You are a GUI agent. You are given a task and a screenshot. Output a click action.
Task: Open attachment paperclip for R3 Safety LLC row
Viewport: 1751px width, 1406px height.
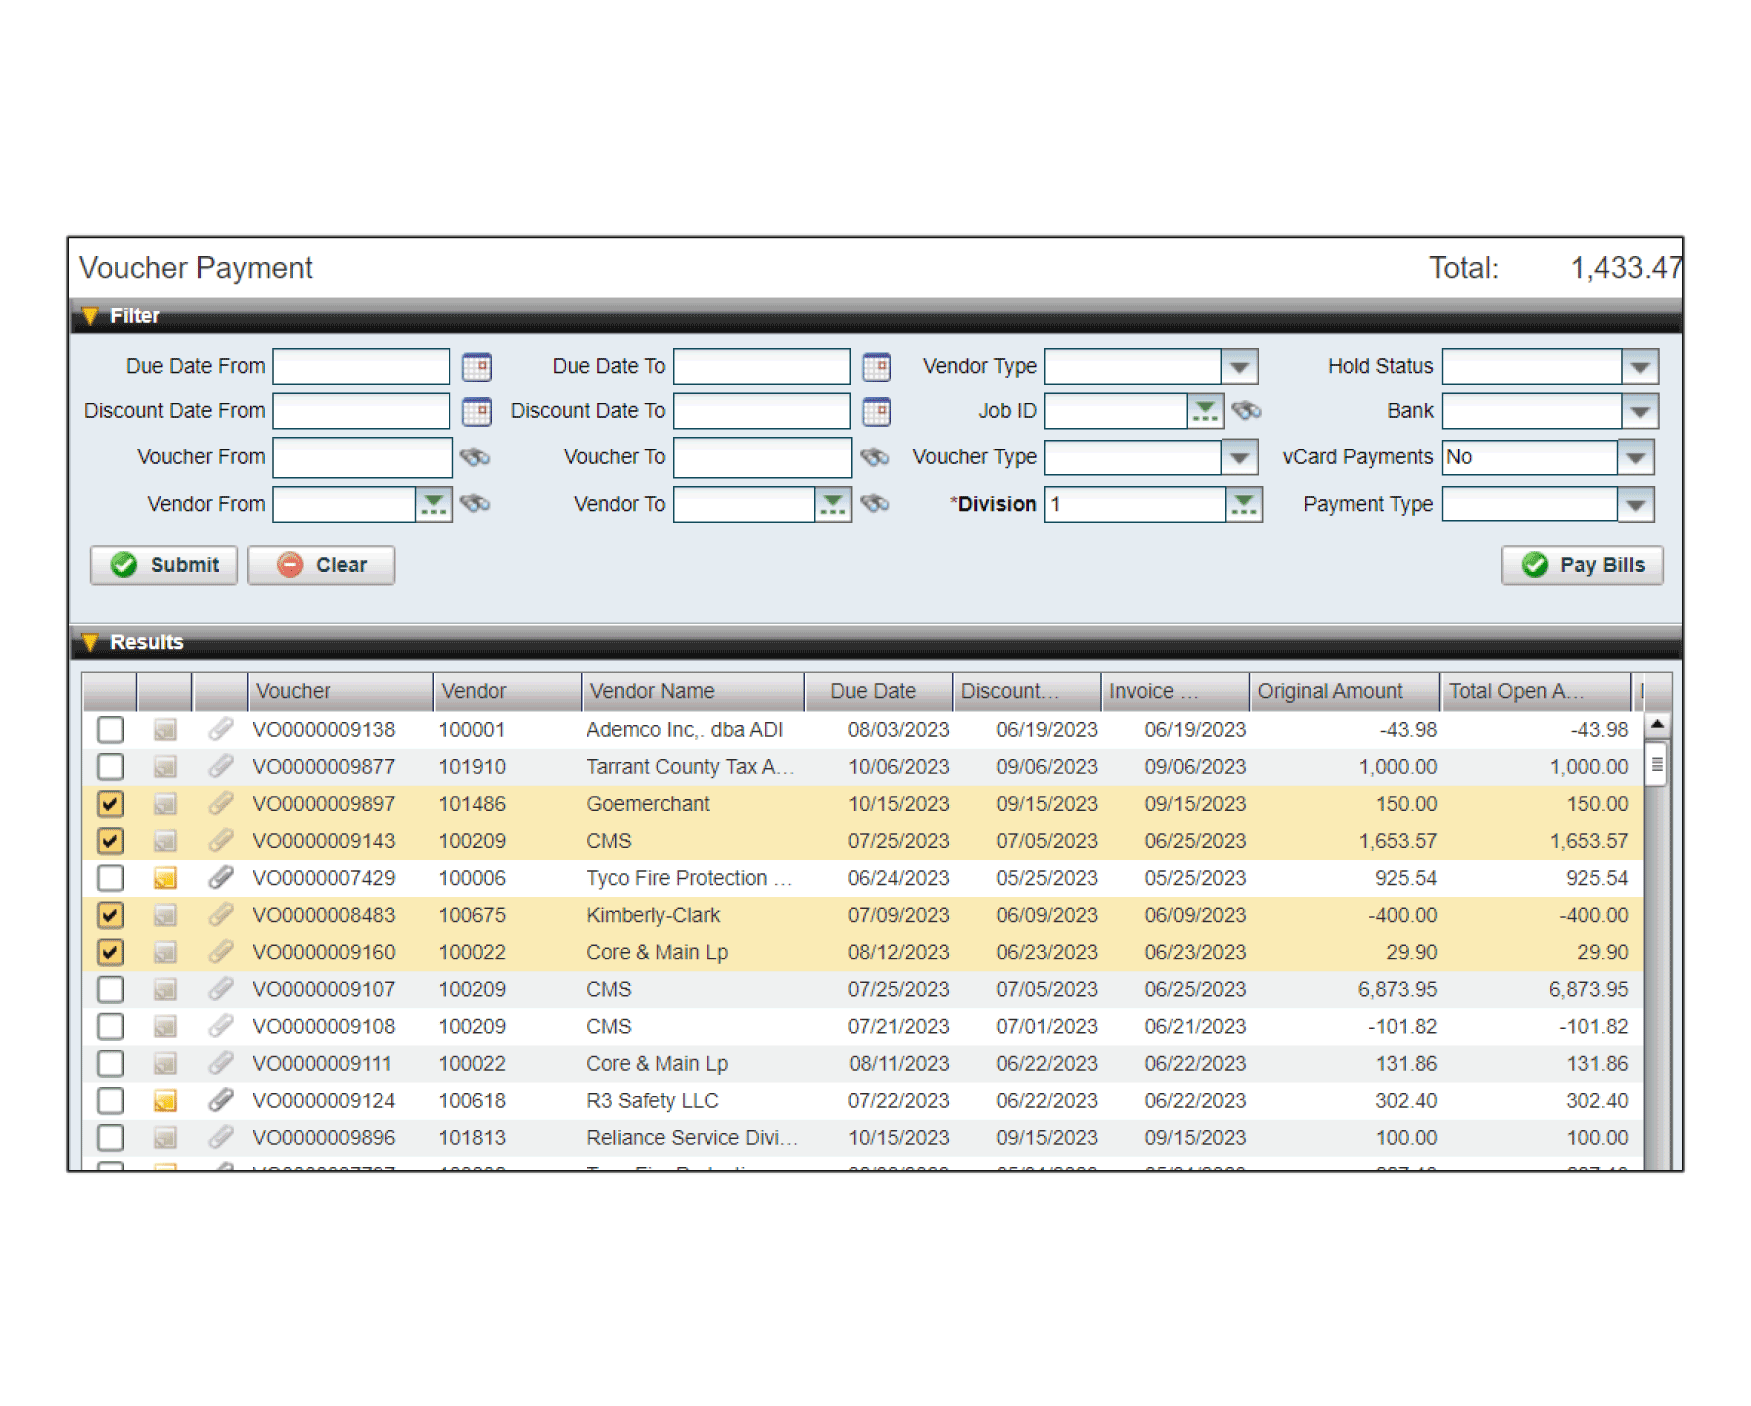pyautogui.click(x=221, y=1101)
